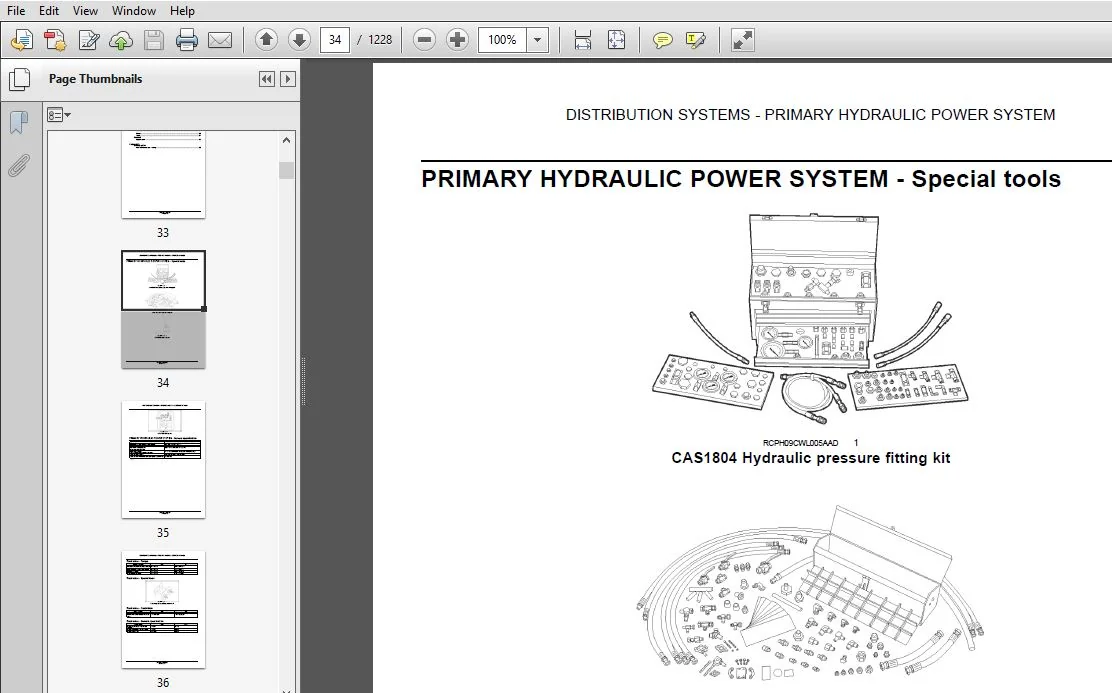Click the Read mode expand icon

(743, 40)
